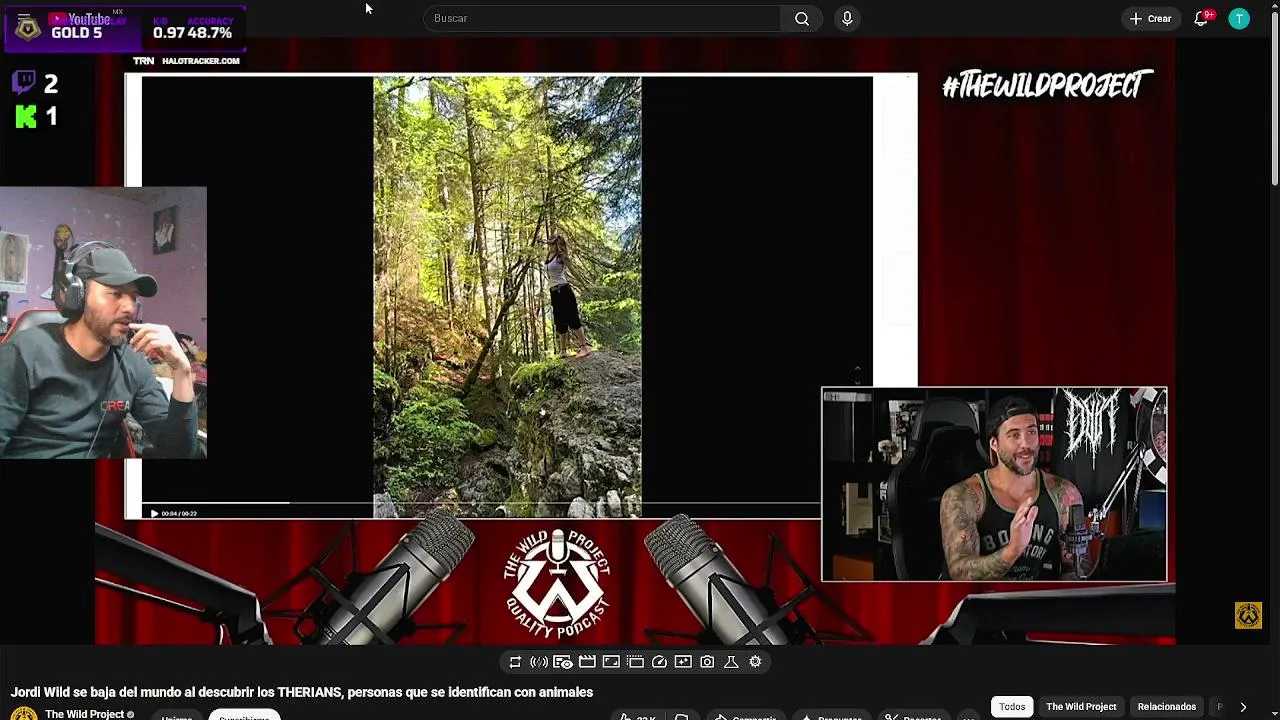Click the audio boost waves icon
Image resolution: width=1280 pixels, height=720 pixels.
(x=539, y=662)
